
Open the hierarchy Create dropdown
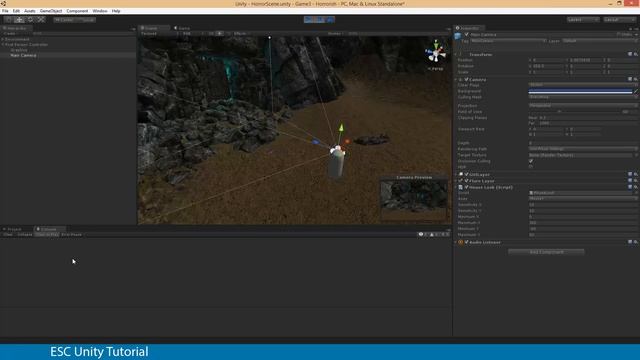(10, 33)
